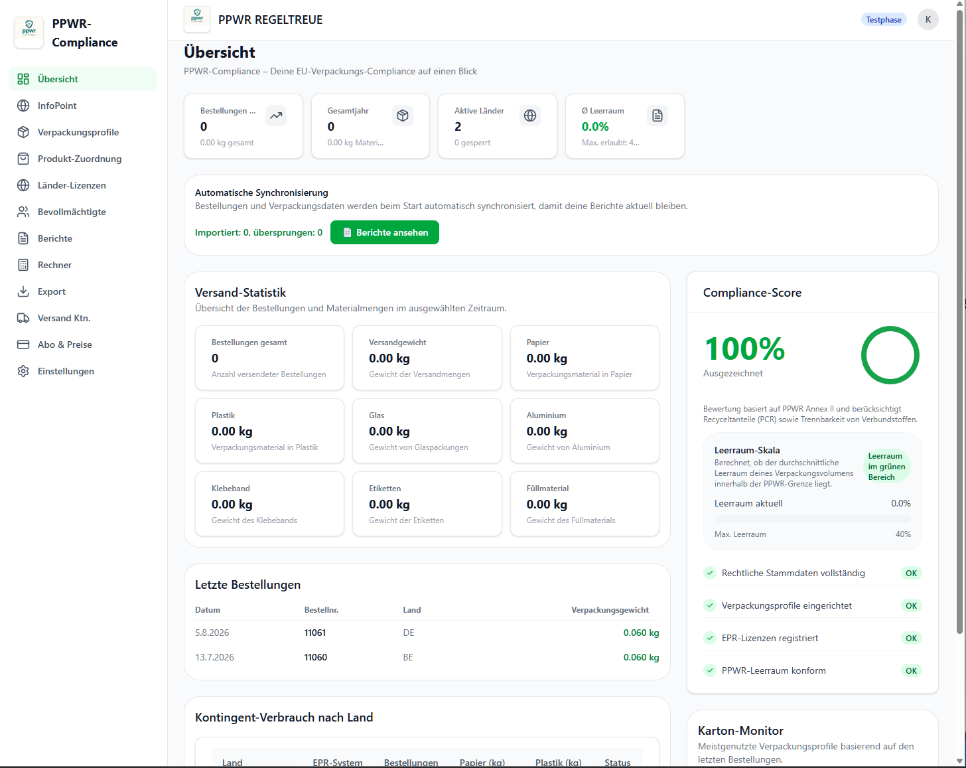Click the check icon beside Verpackungsprofile eingerichtet
Screen dimensions: 966x768
coord(710,605)
